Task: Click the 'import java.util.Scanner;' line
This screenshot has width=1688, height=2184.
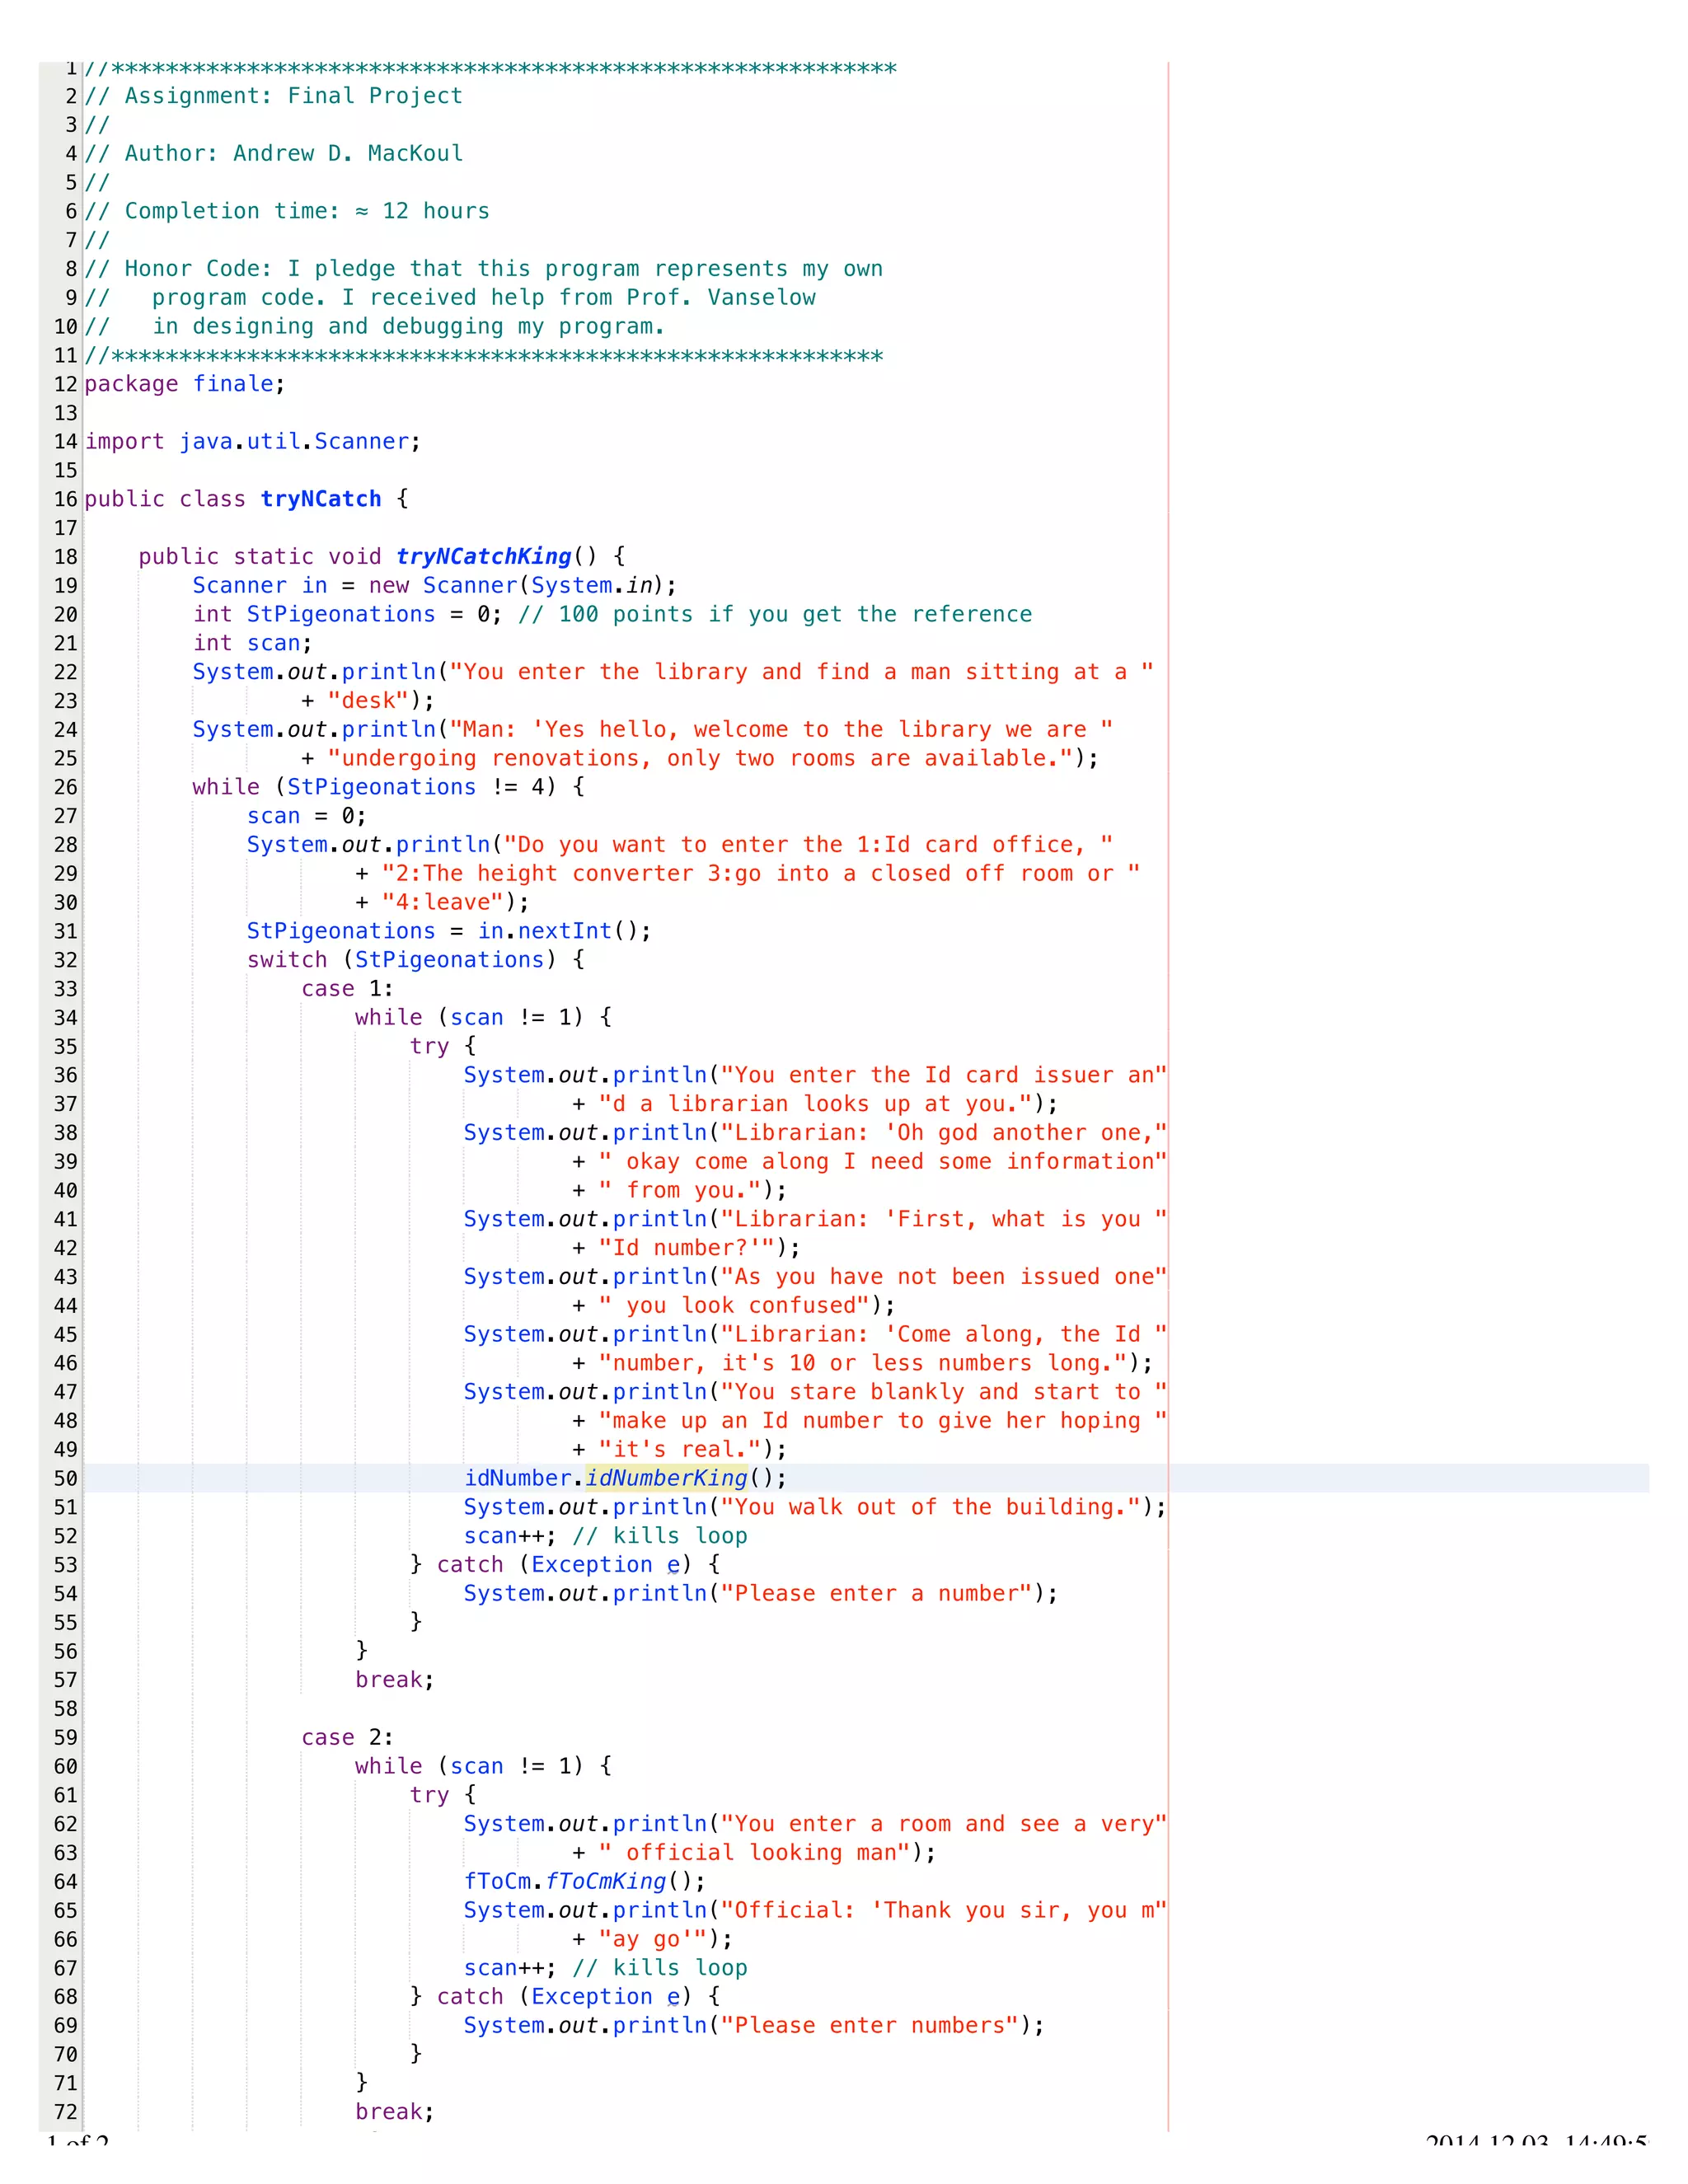Action: click(253, 441)
